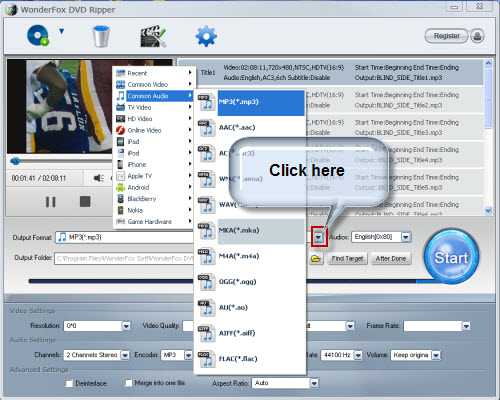Click the Find Target button
Viewport: 500px width, 400px height.
[x=347, y=258]
